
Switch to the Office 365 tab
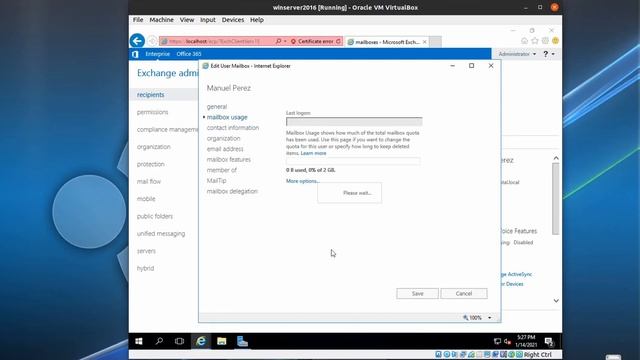189,54
